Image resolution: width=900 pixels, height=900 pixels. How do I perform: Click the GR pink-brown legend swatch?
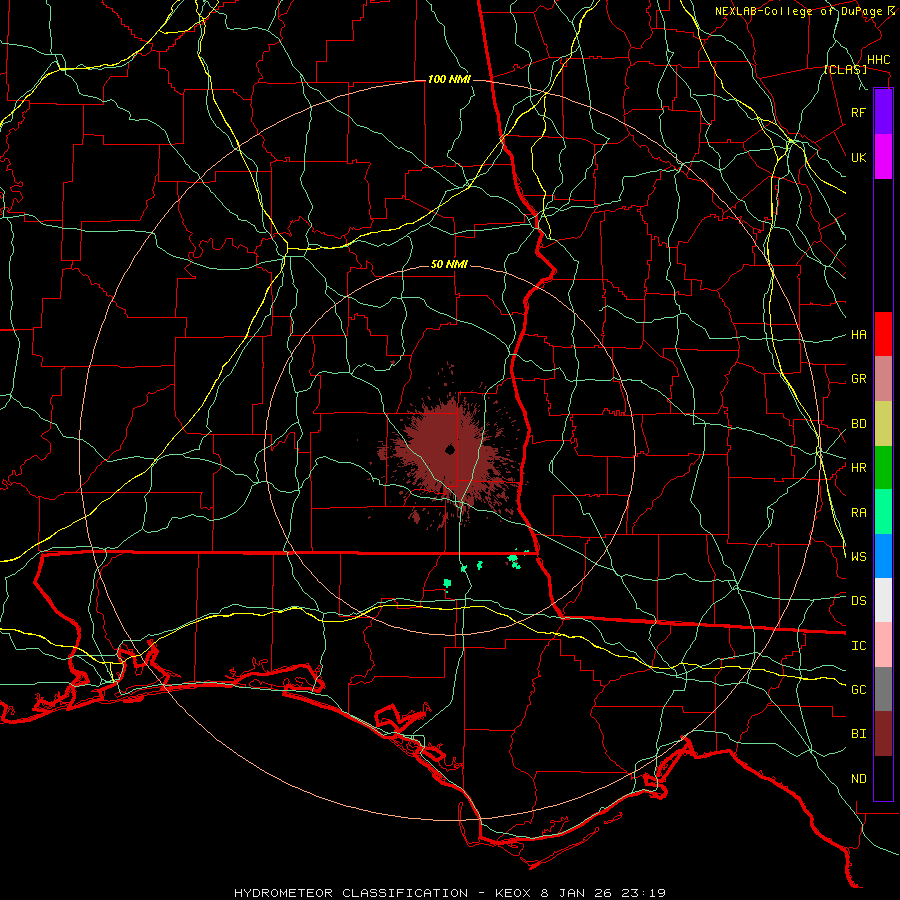click(x=883, y=379)
